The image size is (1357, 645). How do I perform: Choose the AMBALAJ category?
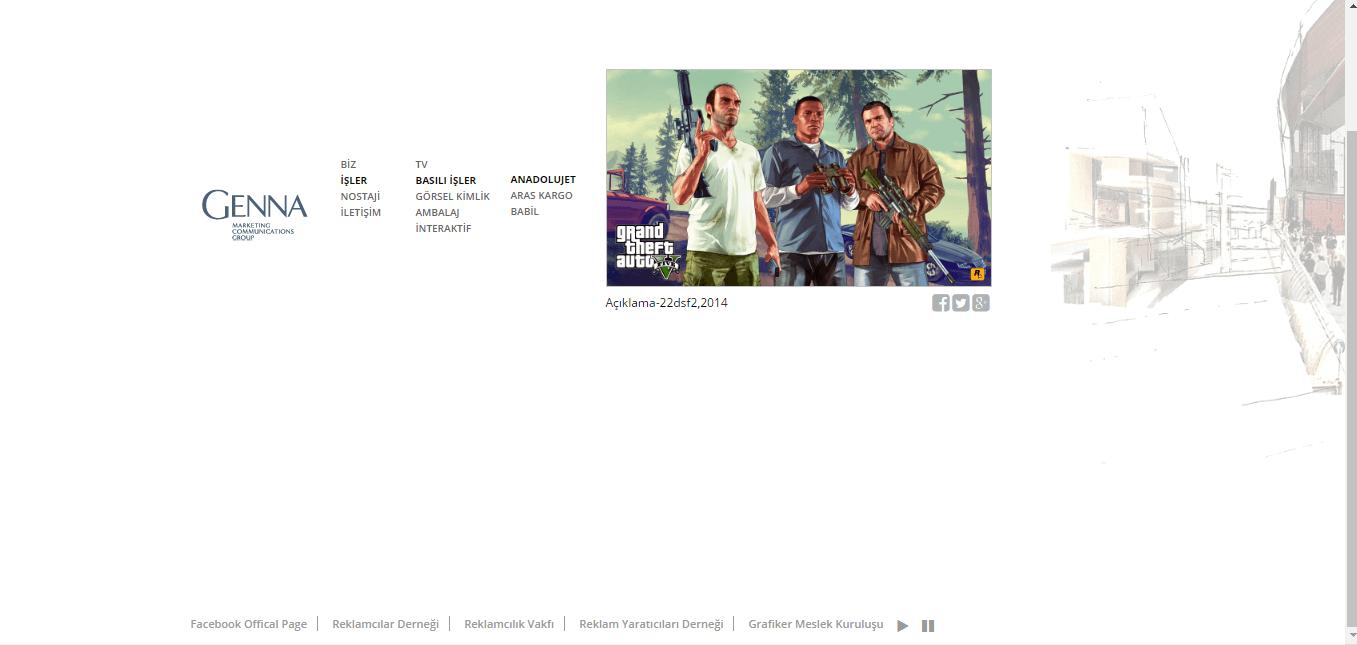pos(437,213)
